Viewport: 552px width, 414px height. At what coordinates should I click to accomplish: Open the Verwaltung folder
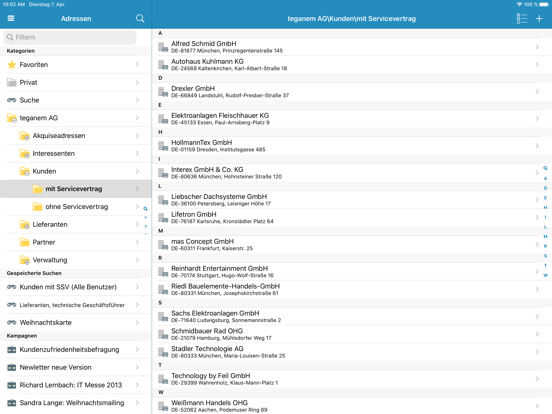click(x=76, y=260)
